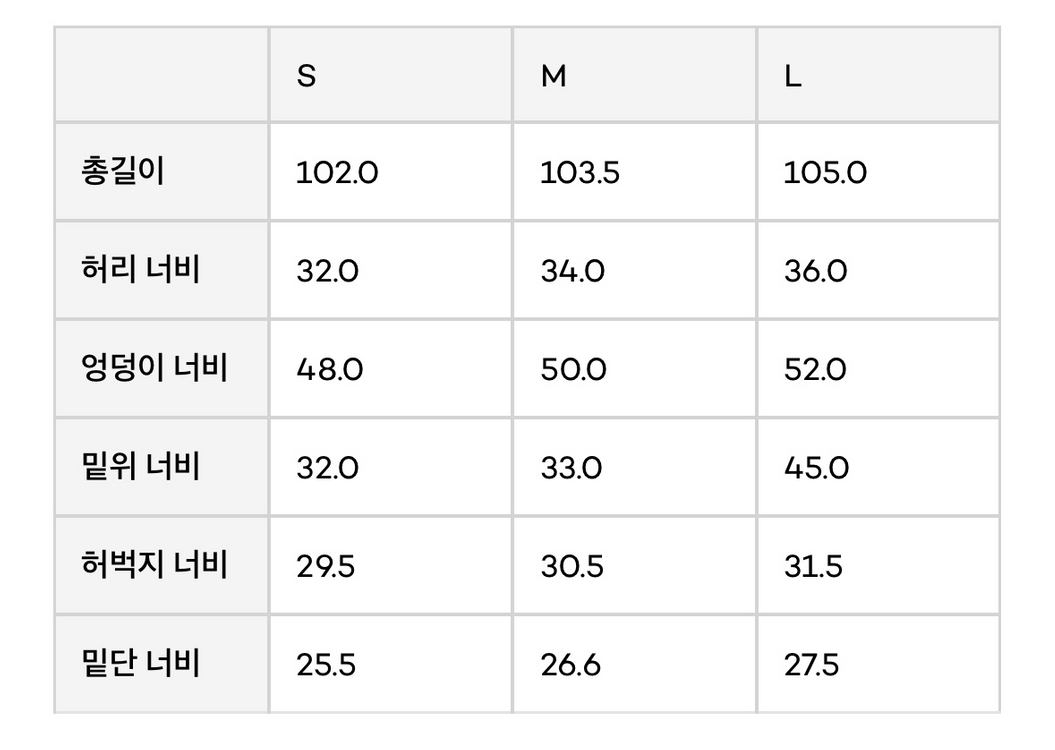
Task: Select the 허리 너비 row label
Action: click(x=141, y=270)
